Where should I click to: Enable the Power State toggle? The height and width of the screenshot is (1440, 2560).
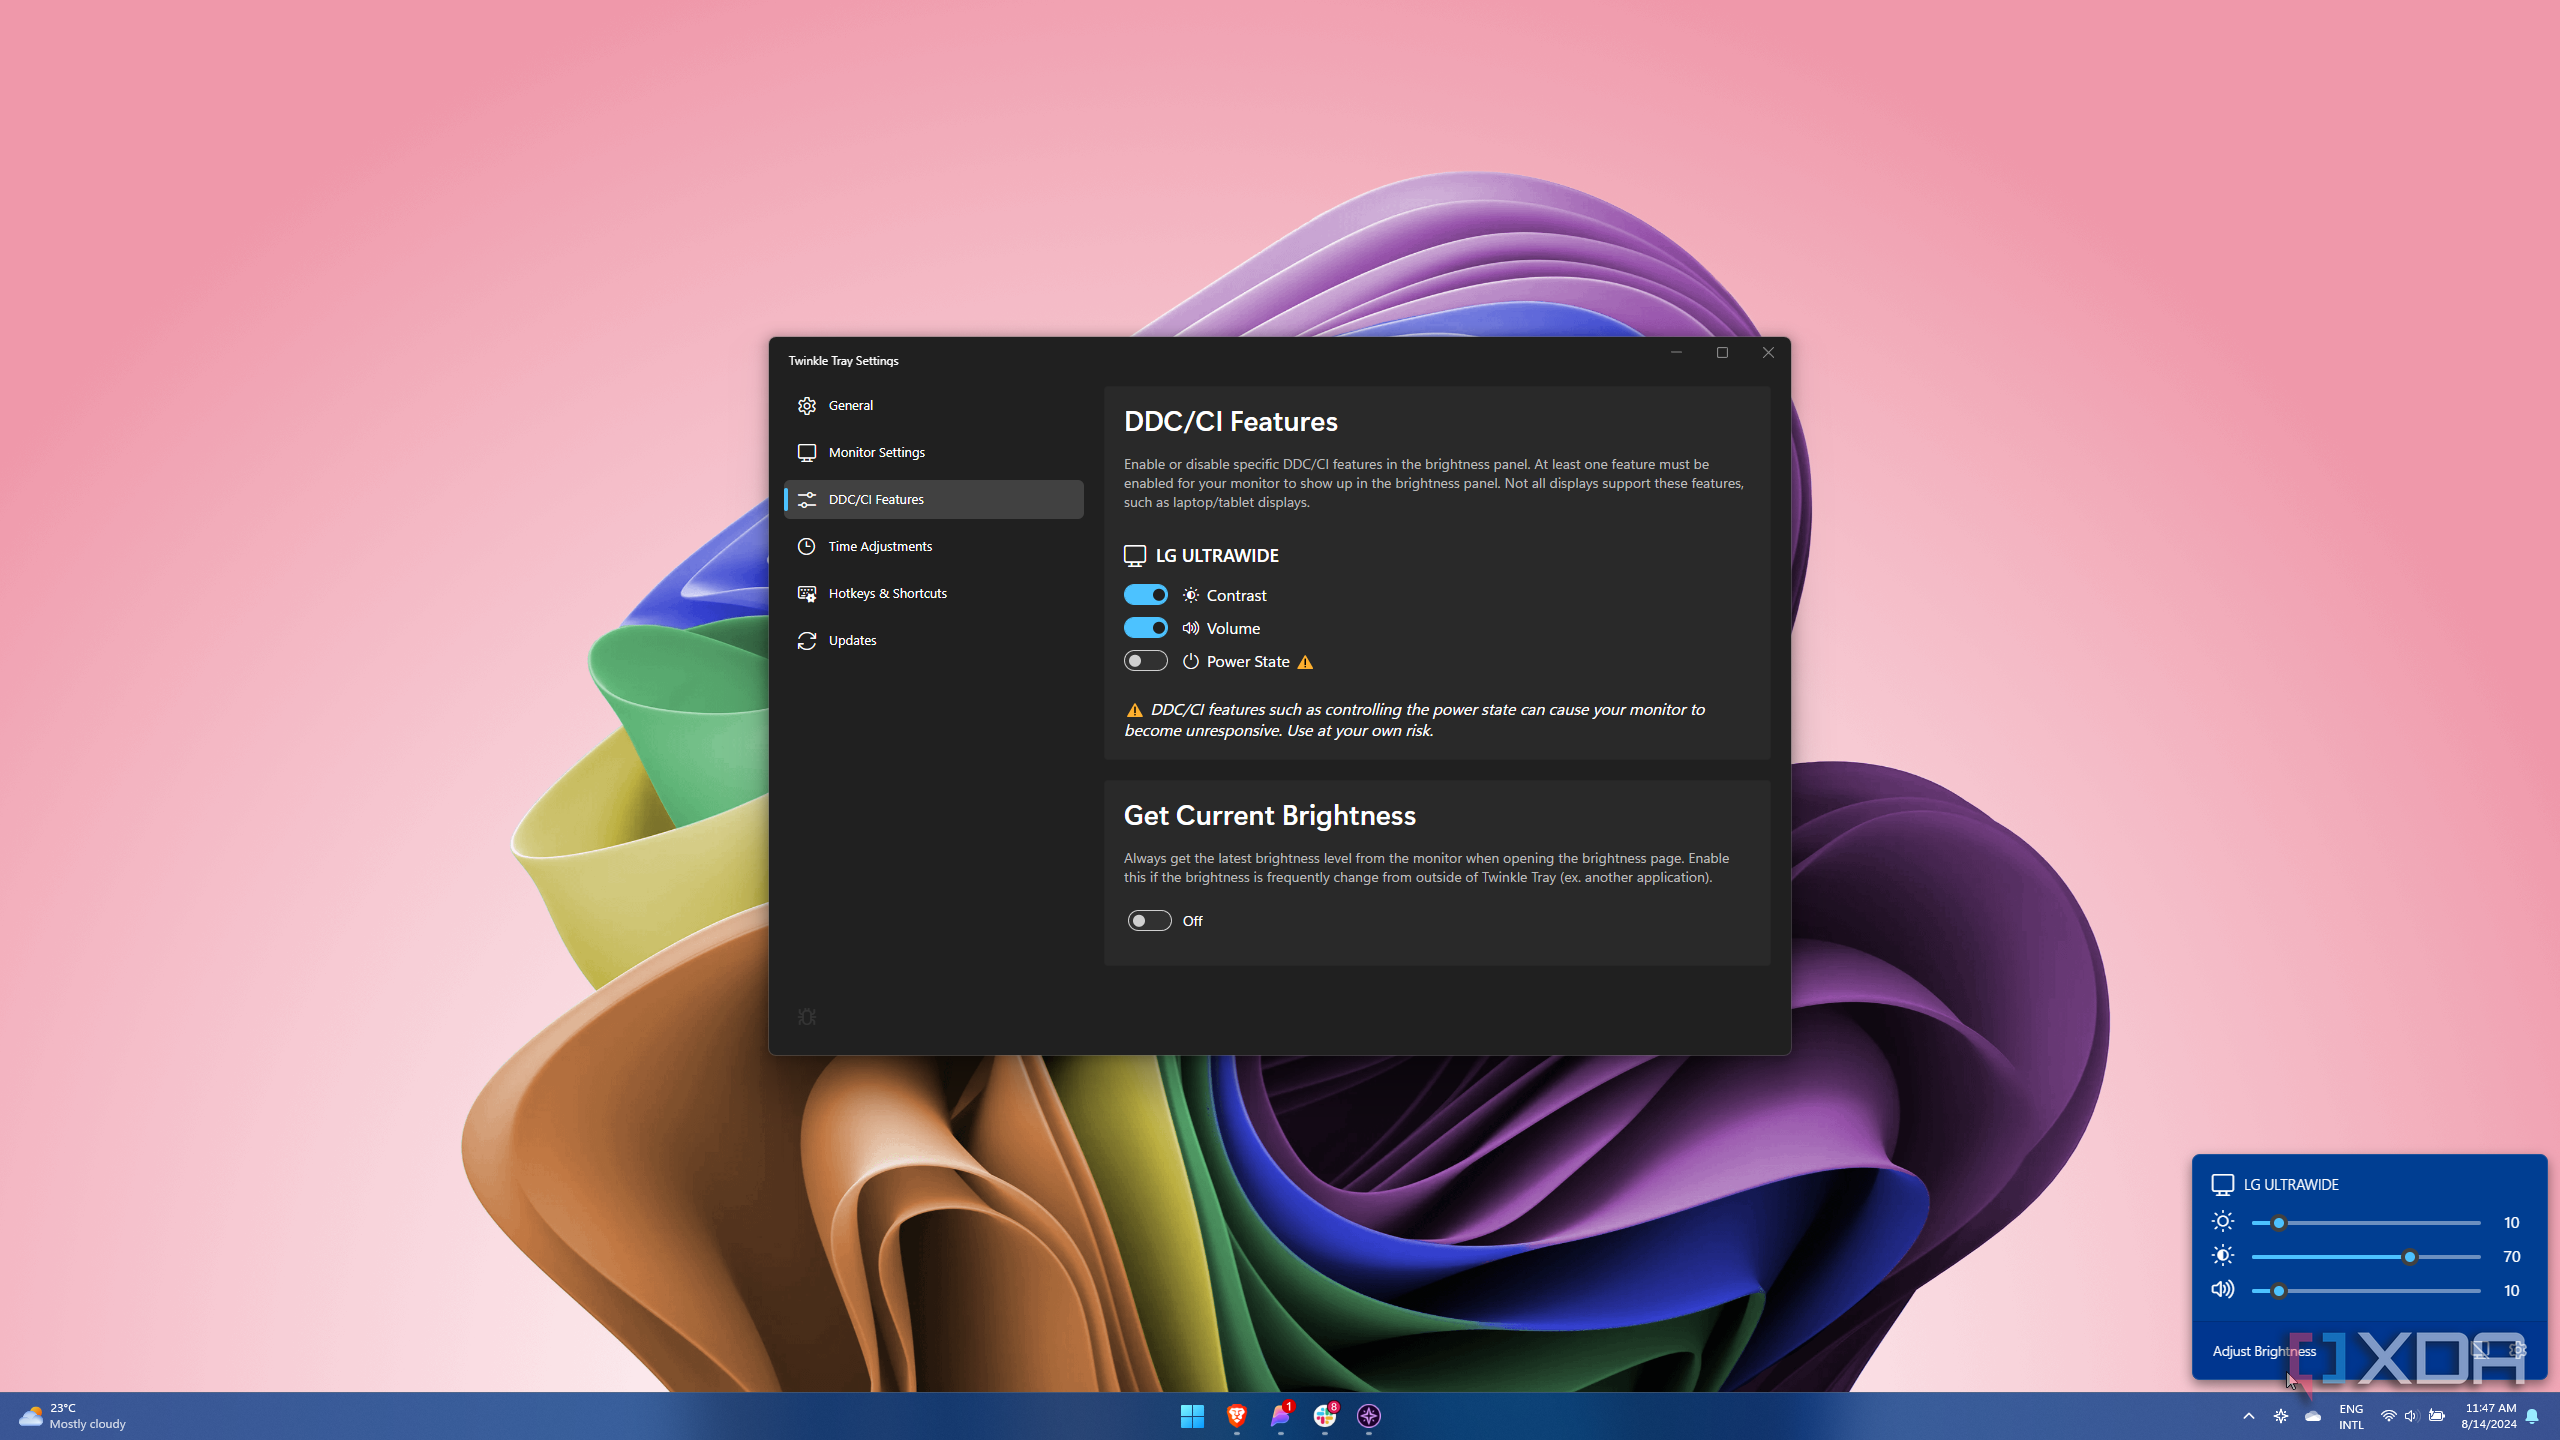(x=1145, y=661)
